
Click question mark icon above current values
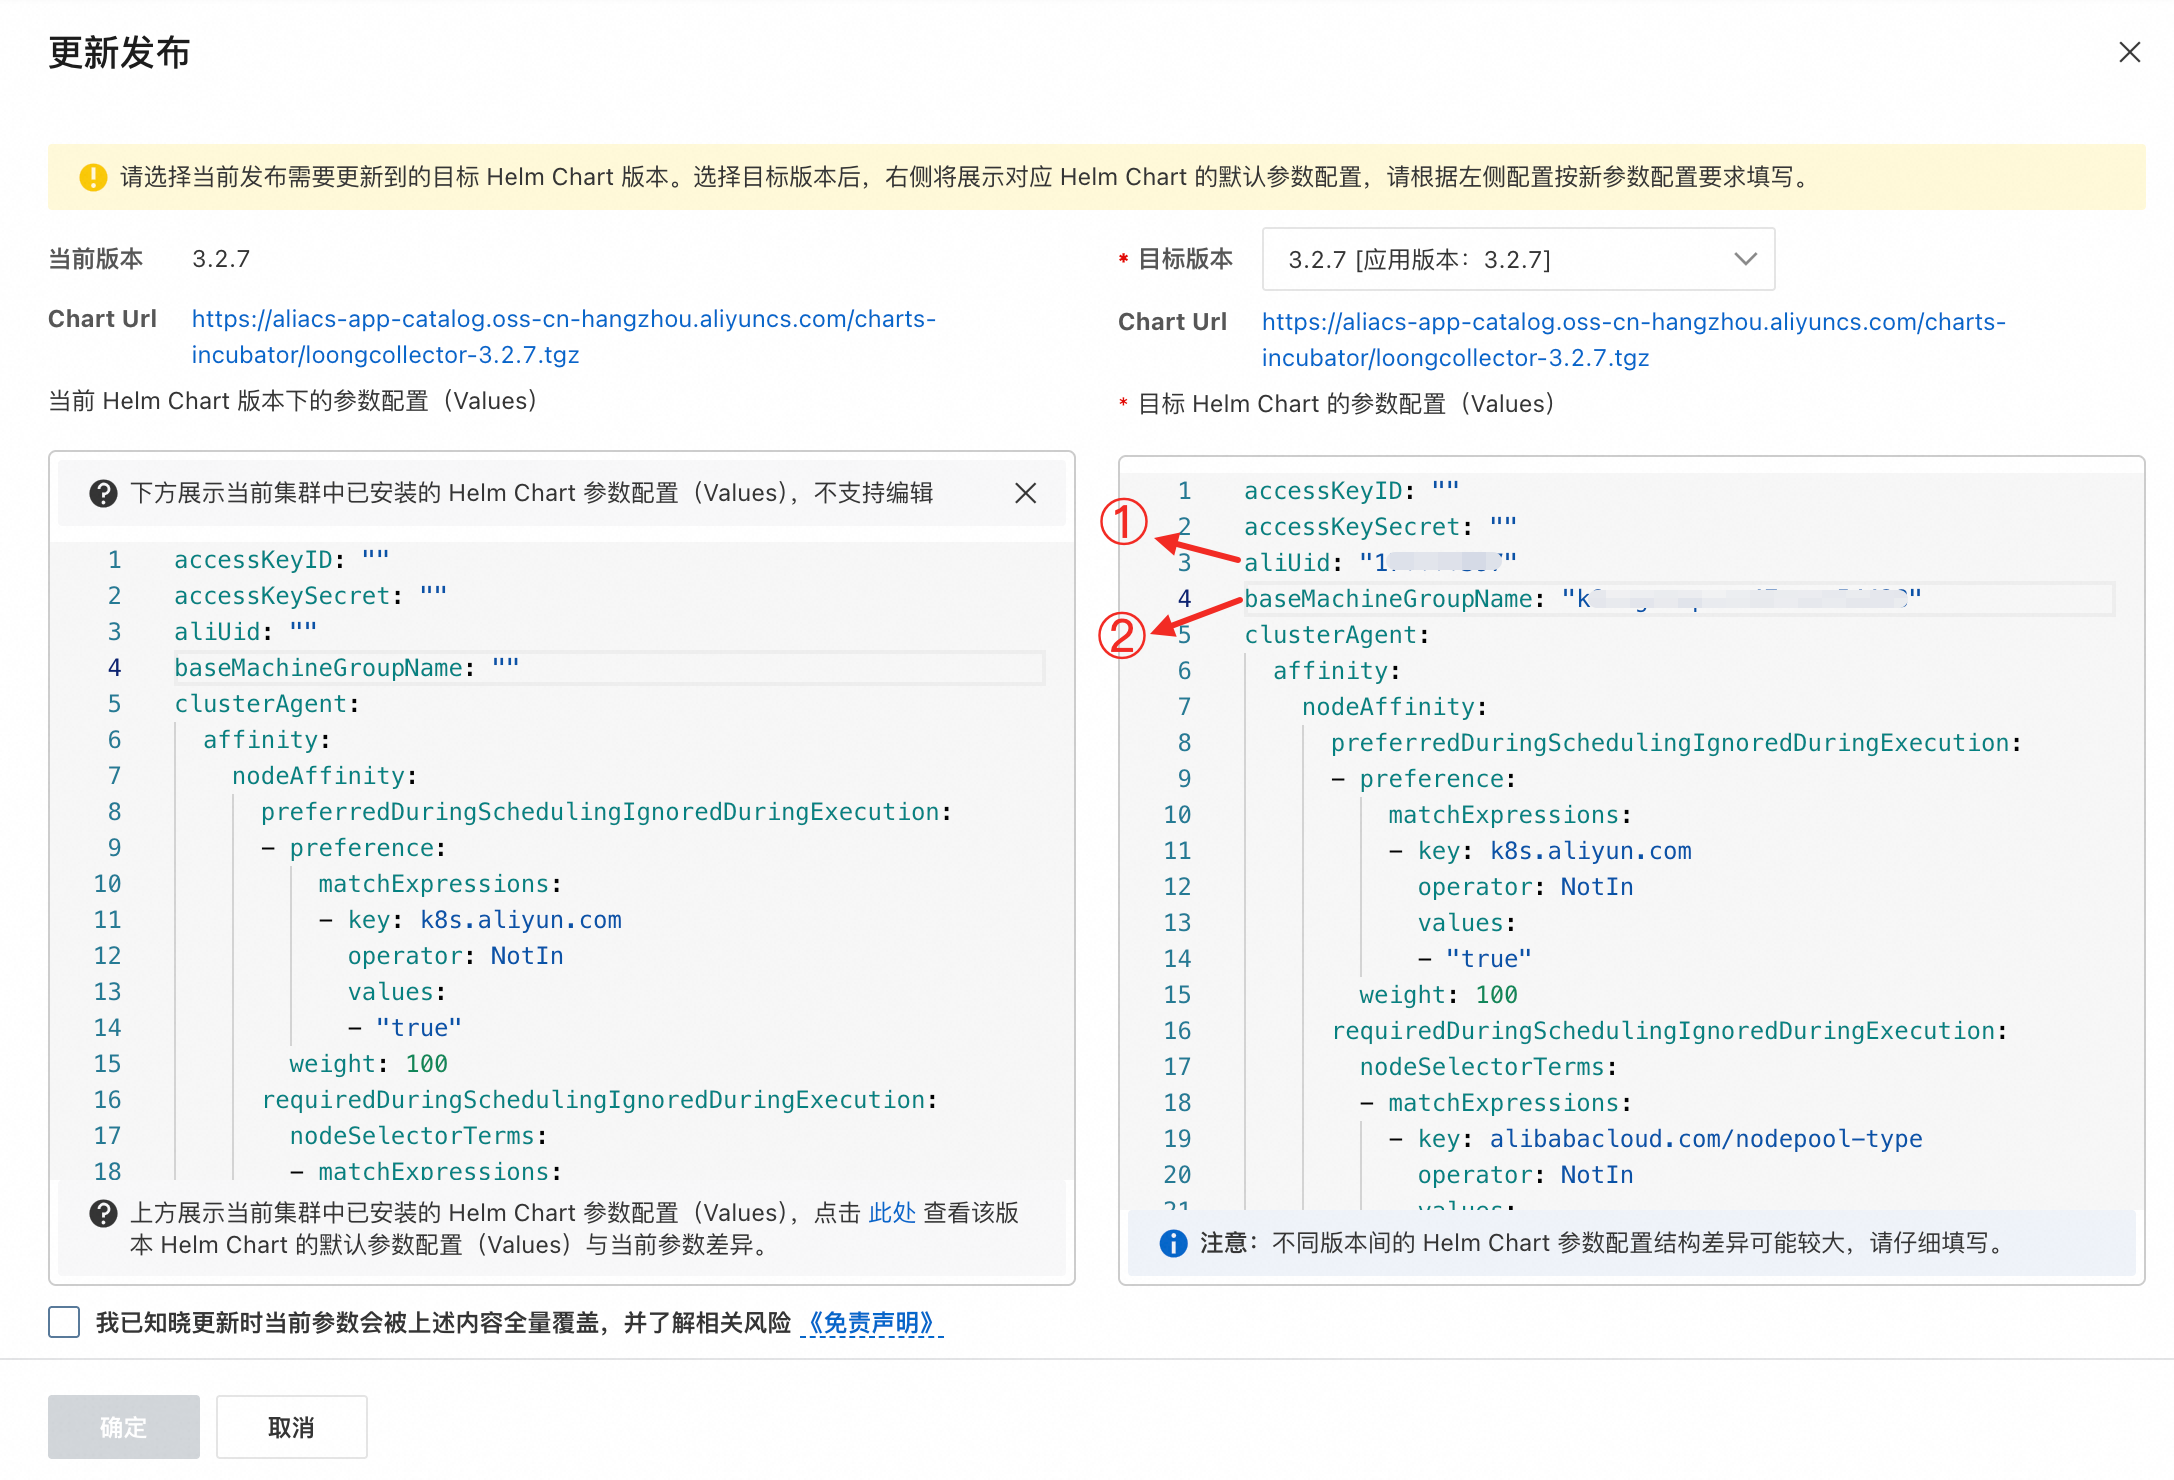(103, 493)
